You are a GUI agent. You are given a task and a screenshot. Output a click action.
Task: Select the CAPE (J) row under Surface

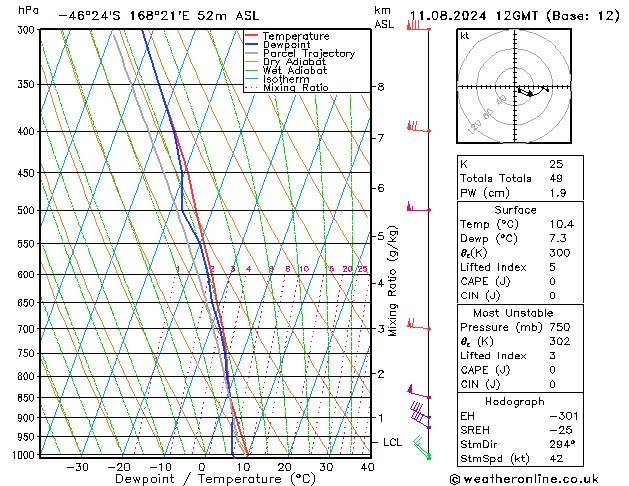520,281
